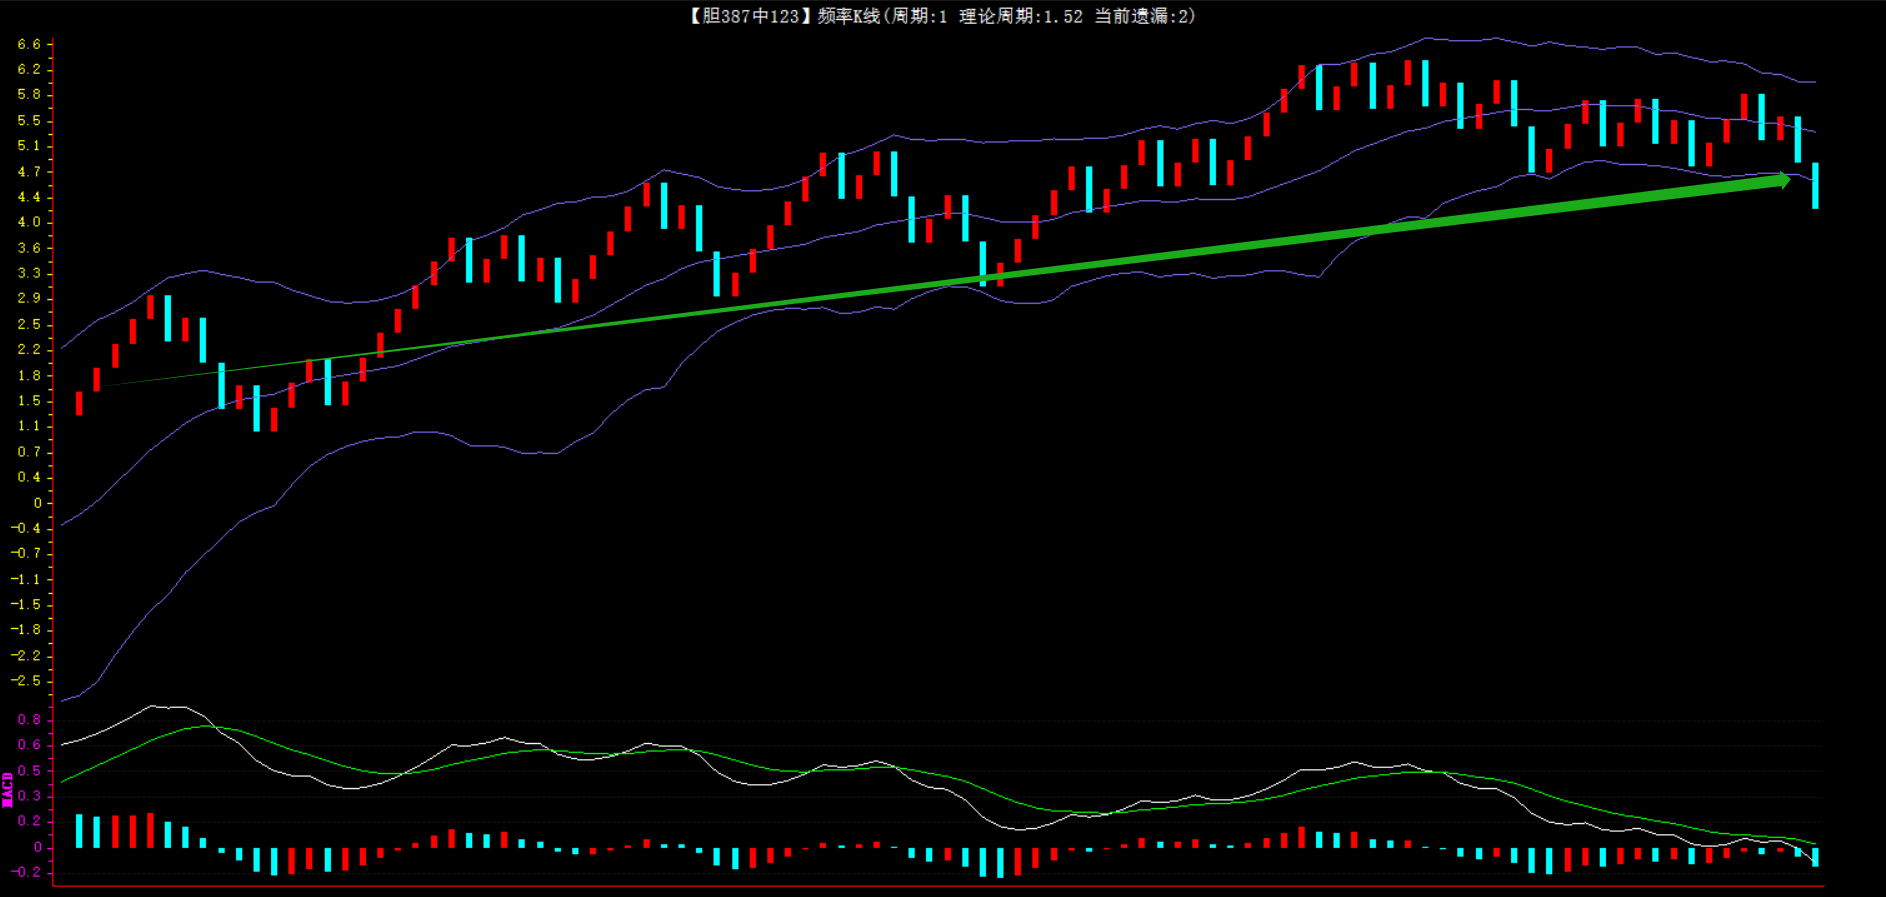Click the 理论周期:1.52 value in the title
The height and width of the screenshot is (897, 1886).
click(x=1020, y=16)
